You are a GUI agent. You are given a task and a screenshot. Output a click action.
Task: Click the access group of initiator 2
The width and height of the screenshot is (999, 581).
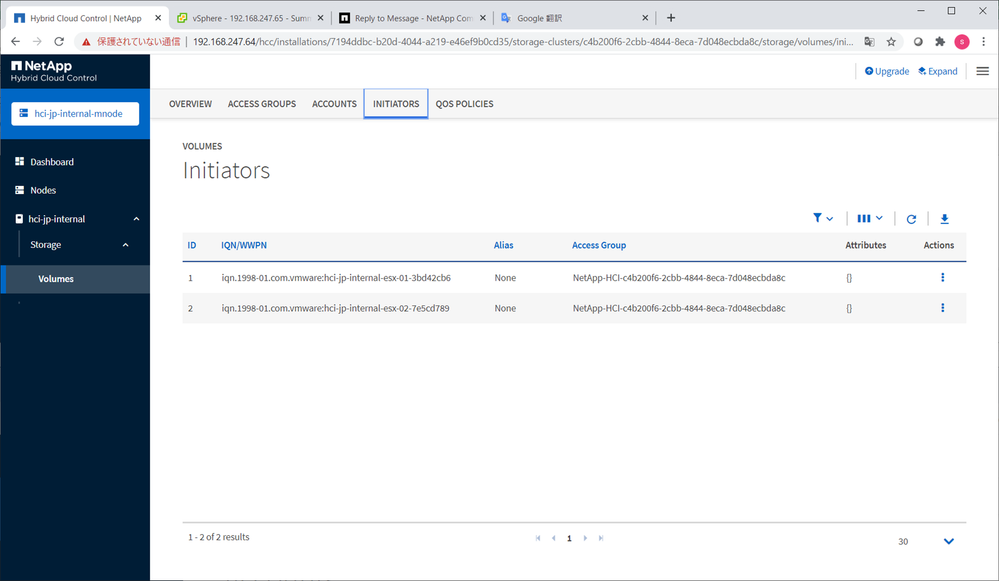(679, 308)
